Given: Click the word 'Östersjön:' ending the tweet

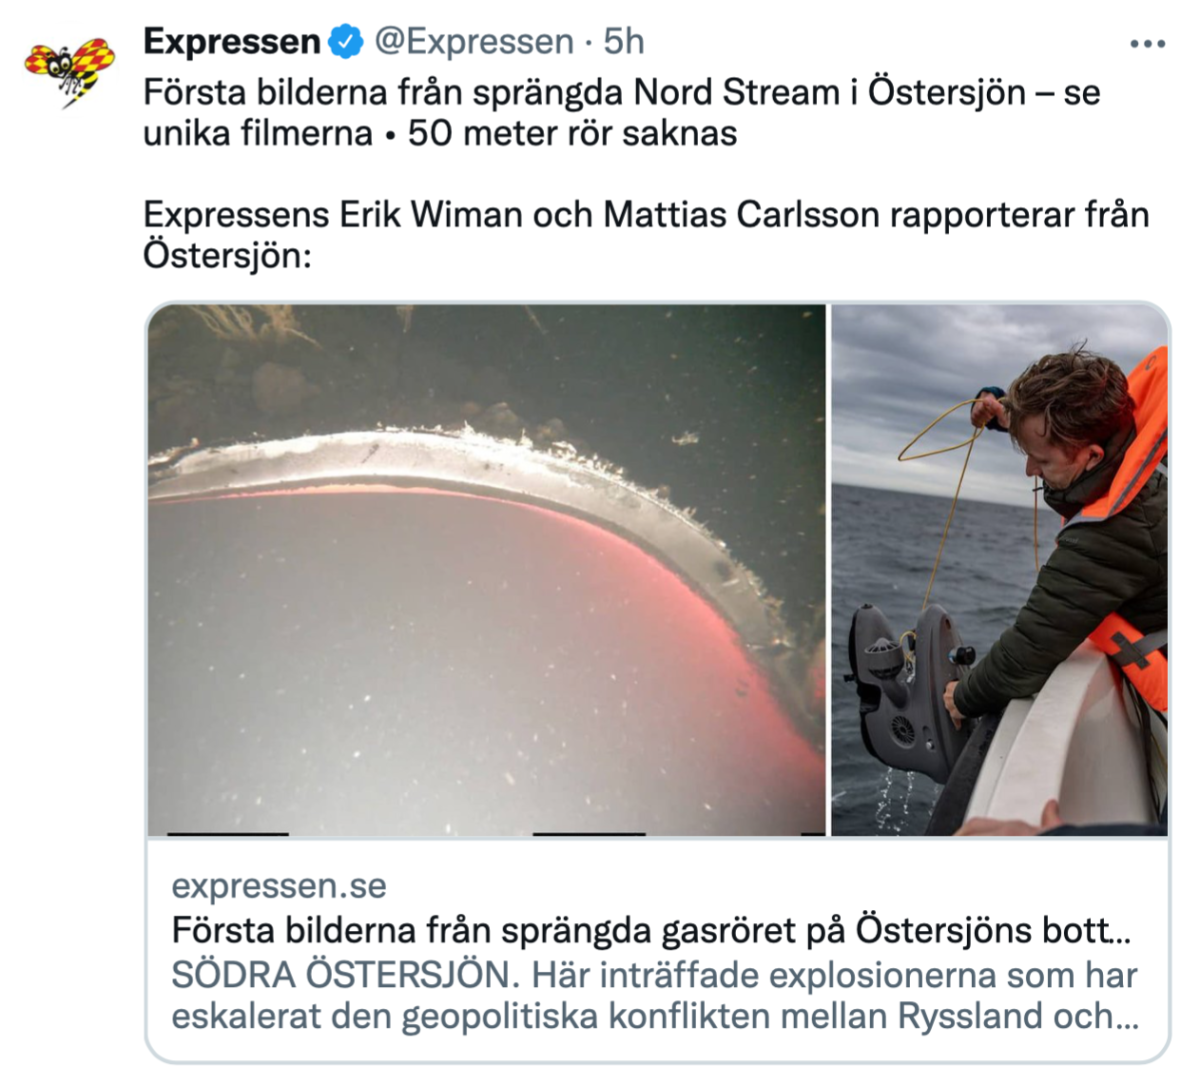Looking at the screenshot, I should click(x=228, y=255).
